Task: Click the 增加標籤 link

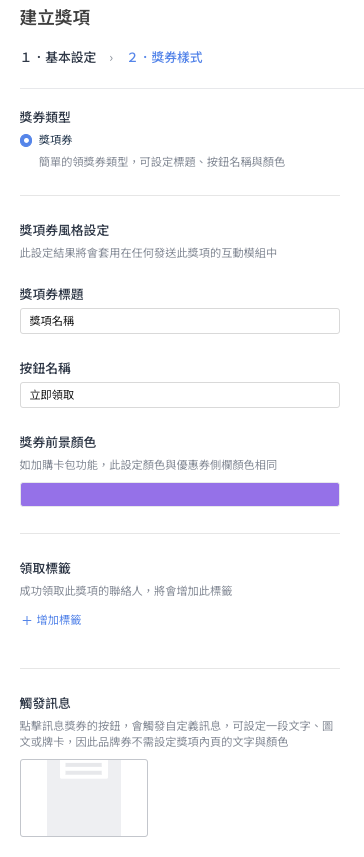Action: tap(51, 620)
